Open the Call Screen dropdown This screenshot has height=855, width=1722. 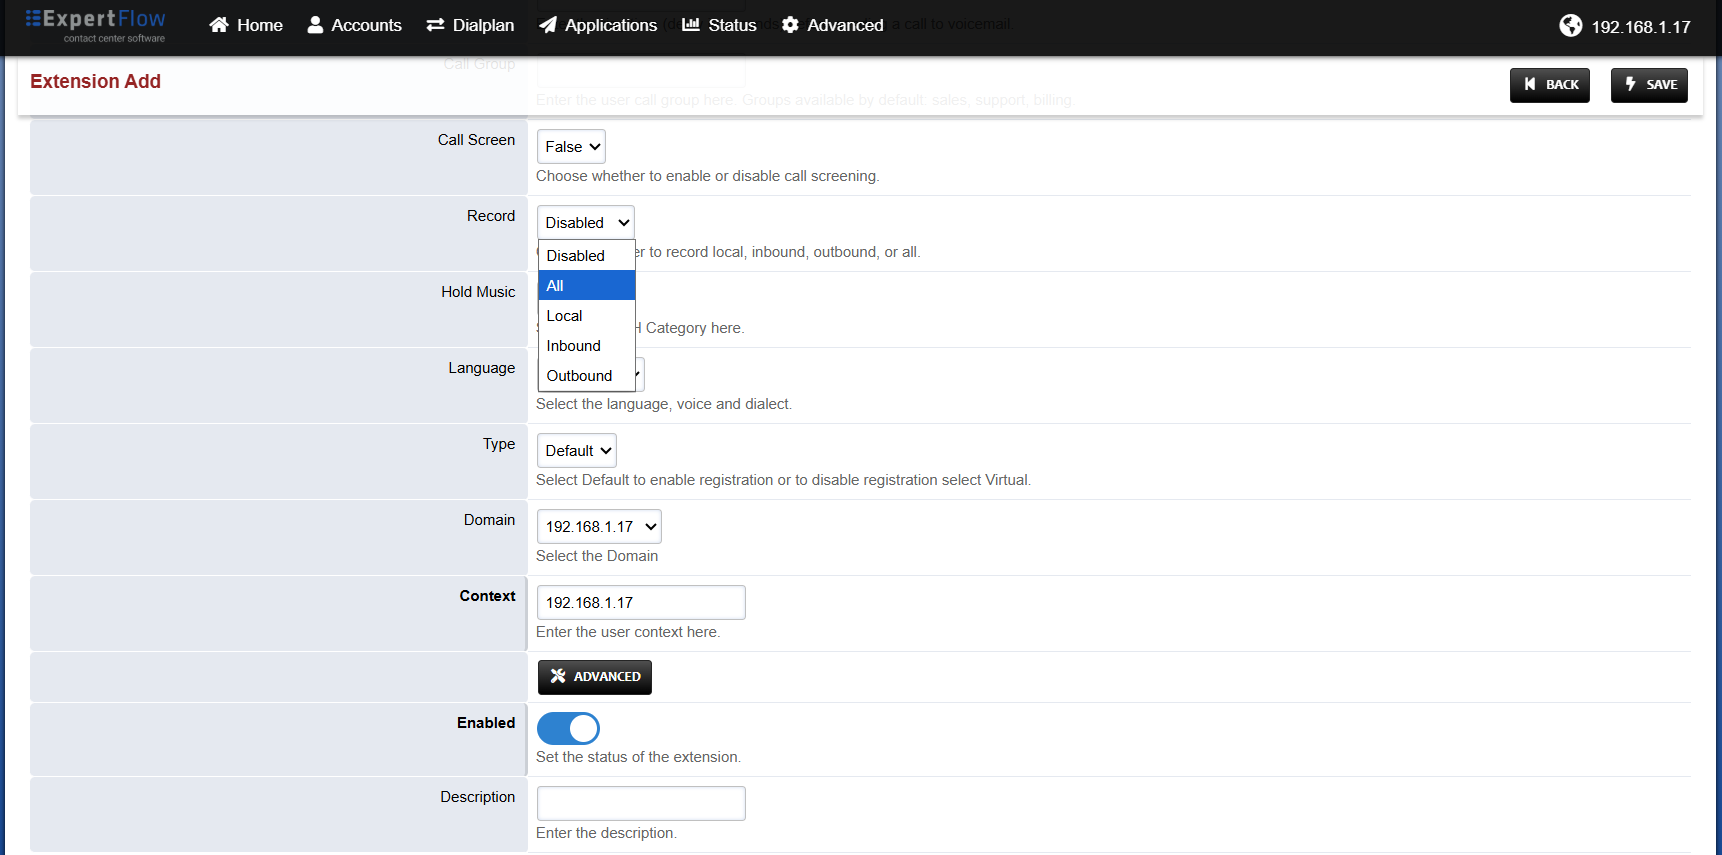tap(571, 147)
